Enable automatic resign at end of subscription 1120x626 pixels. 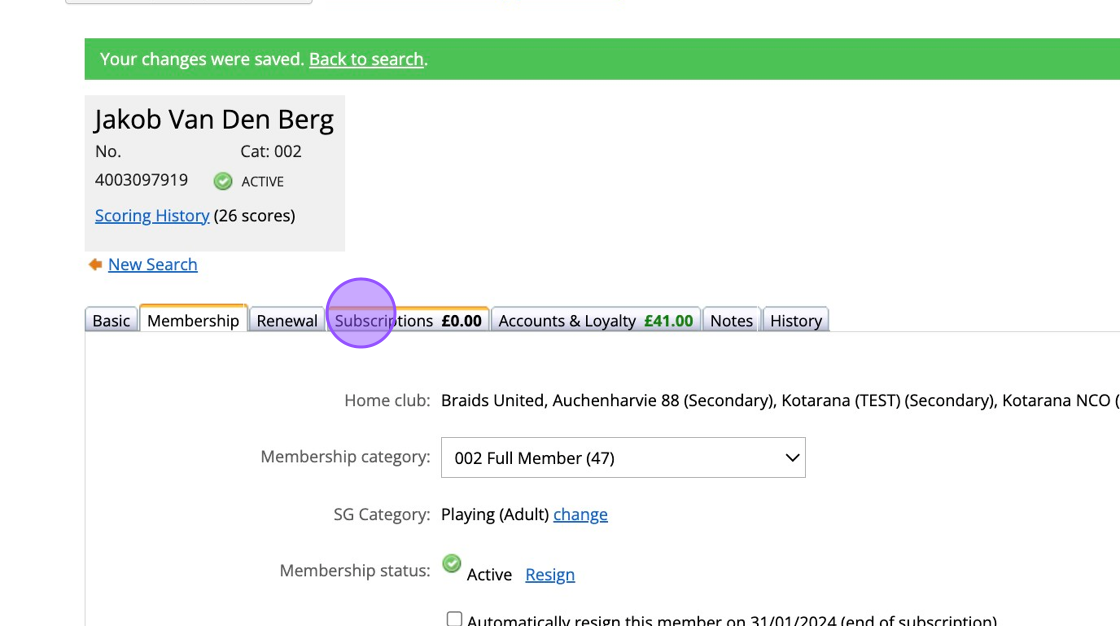click(454, 620)
